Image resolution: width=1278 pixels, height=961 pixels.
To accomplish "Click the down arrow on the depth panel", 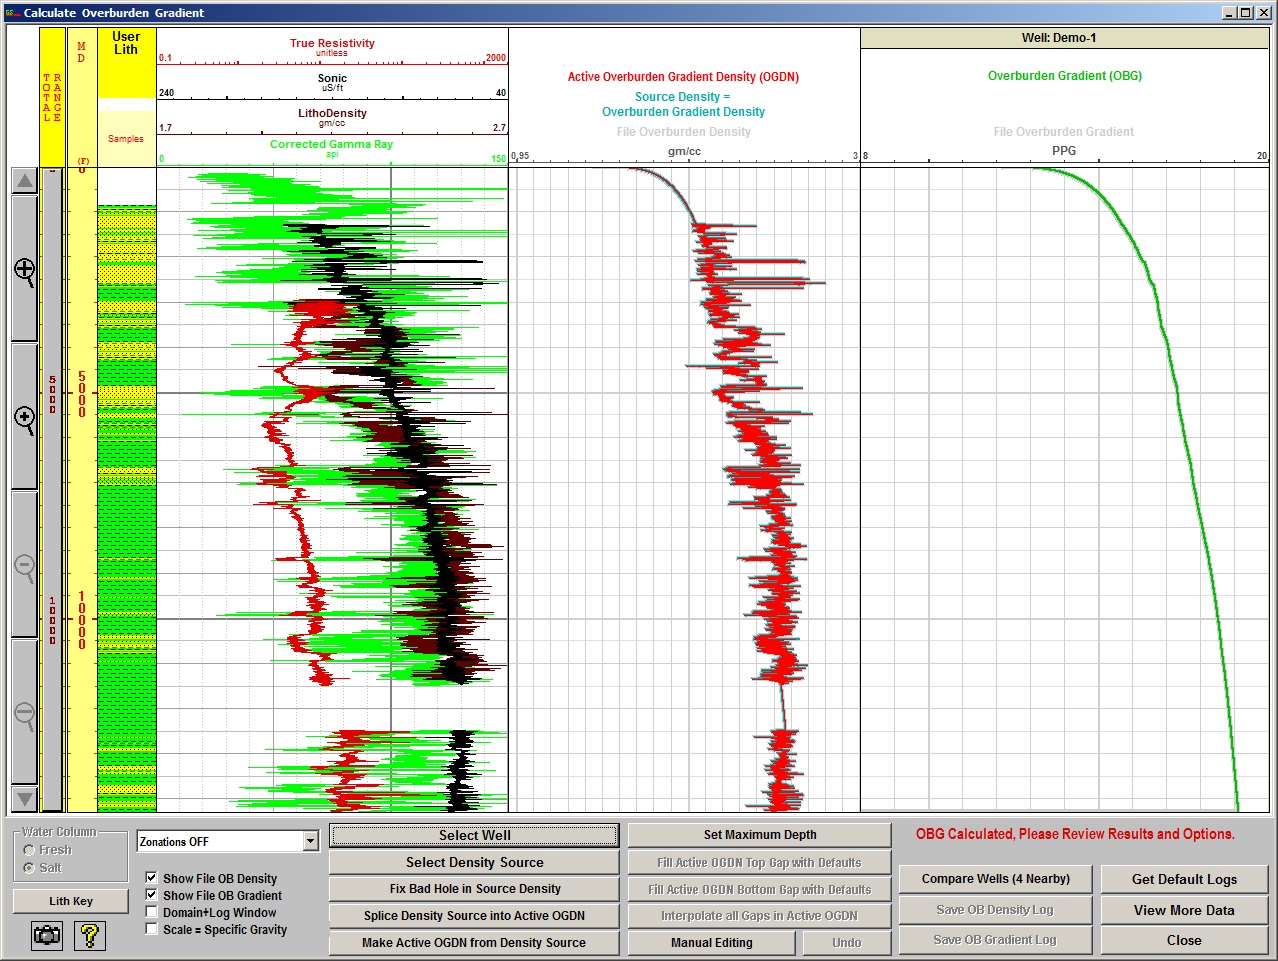I will [x=23, y=799].
